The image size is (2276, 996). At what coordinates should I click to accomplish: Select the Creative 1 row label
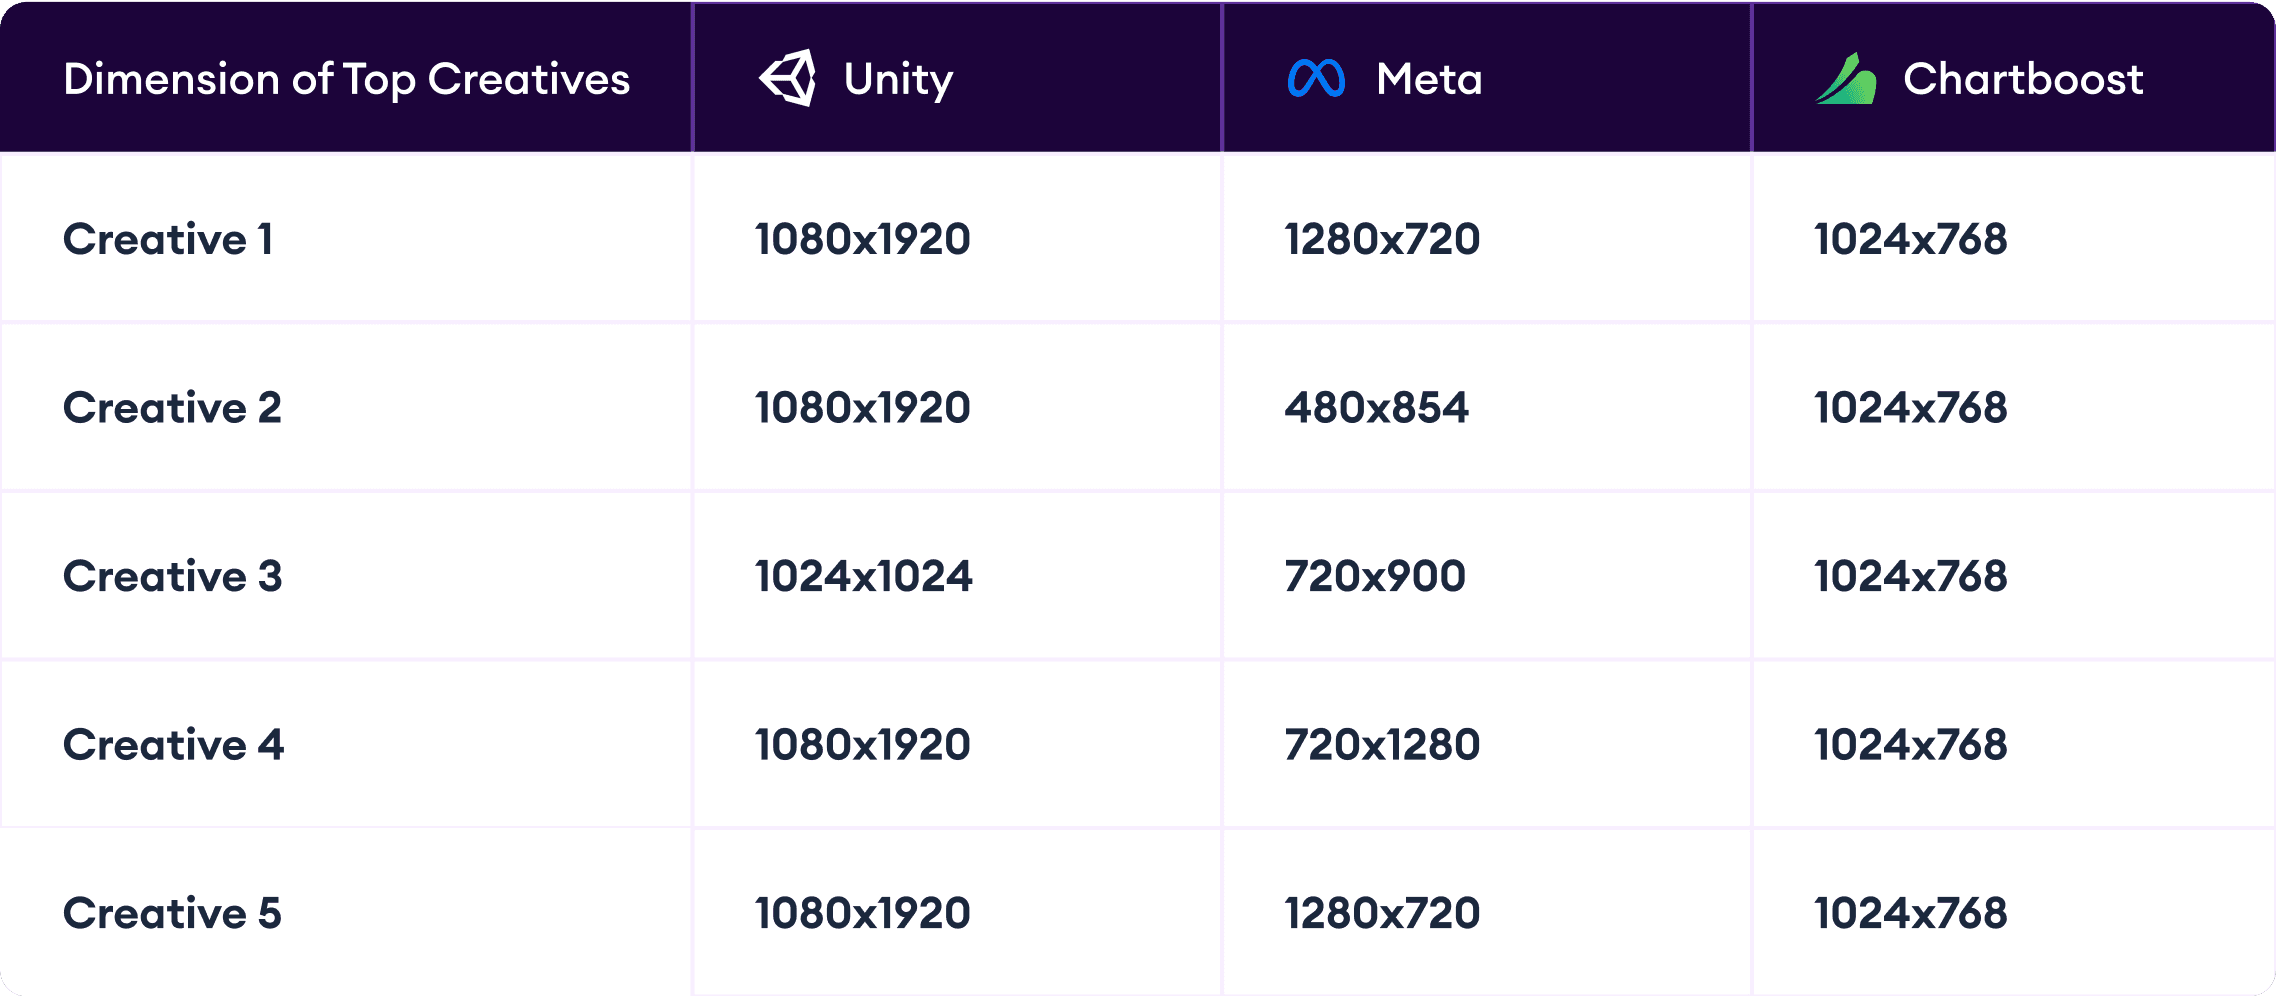tap(168, 239)
